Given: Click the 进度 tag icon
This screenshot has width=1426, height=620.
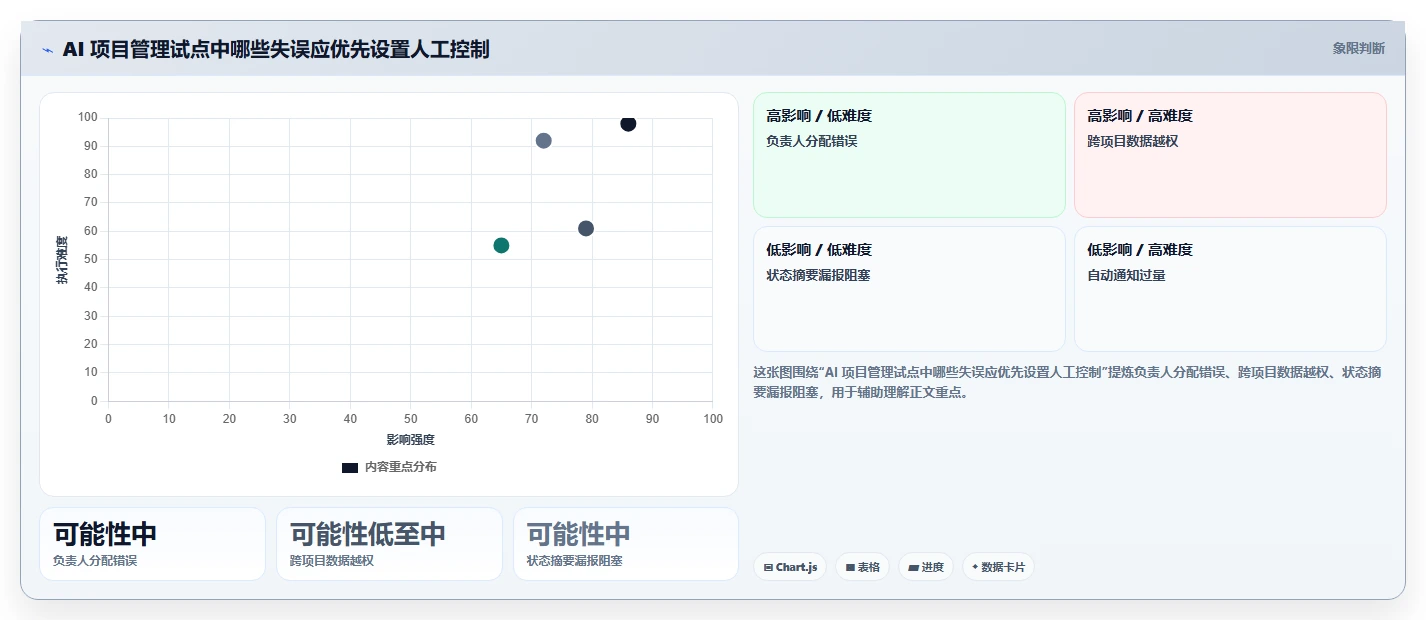Looking at the screenshot, I should point(913,567).
